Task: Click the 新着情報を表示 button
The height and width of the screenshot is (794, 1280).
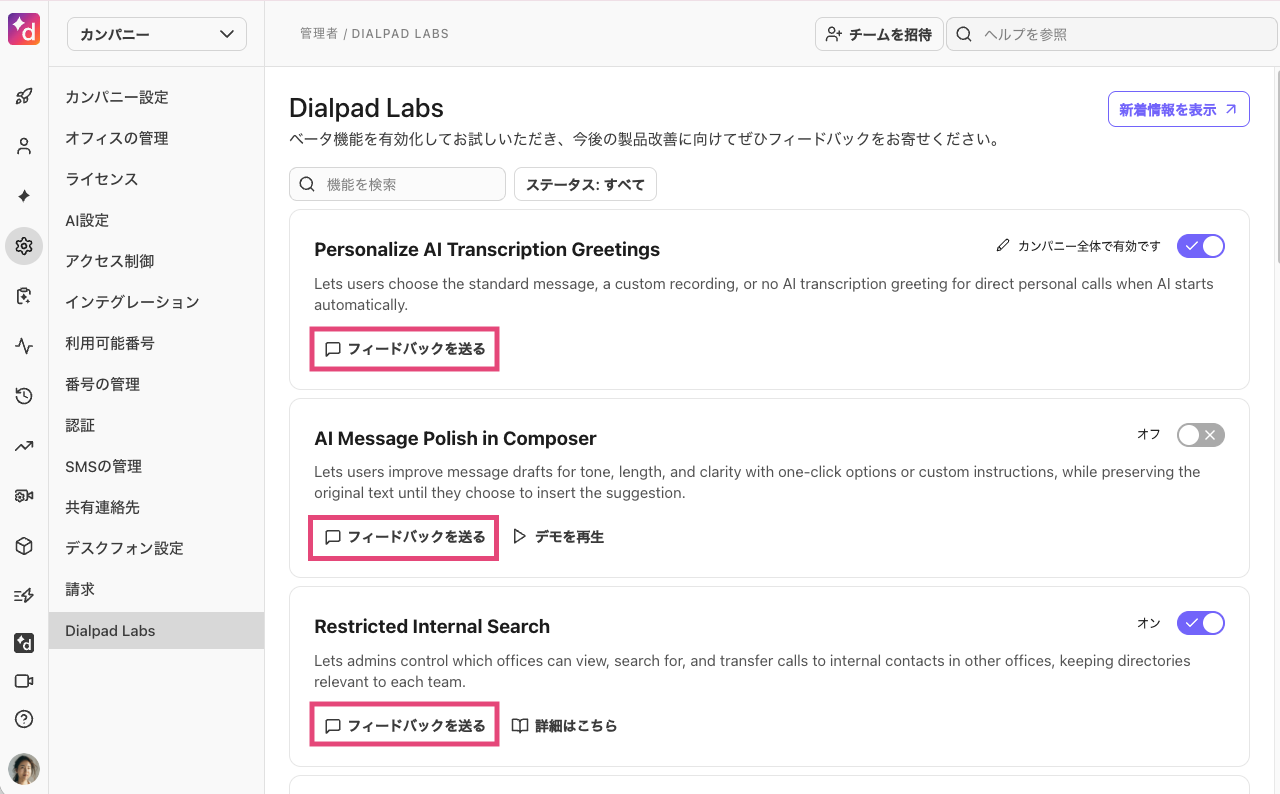Action: (x=1178, y=110)
